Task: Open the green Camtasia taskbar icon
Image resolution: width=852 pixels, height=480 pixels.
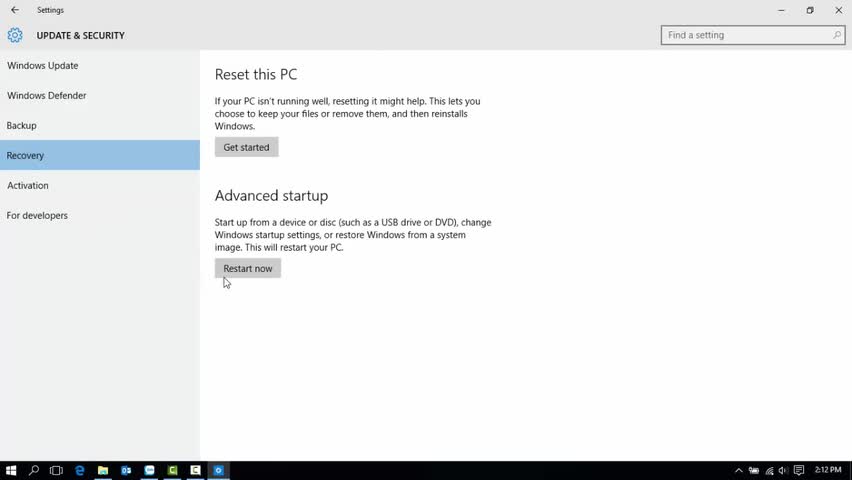Action: [173, 470]
